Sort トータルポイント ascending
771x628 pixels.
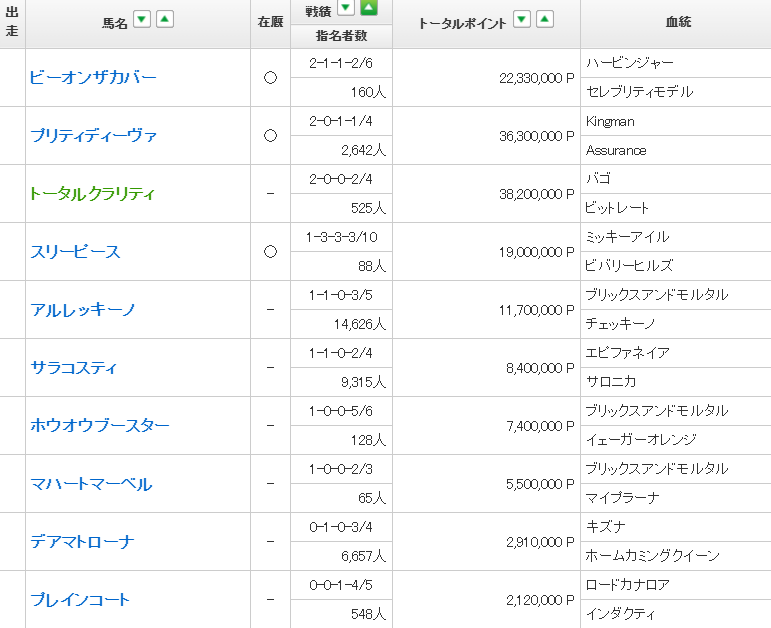[544, 20]
